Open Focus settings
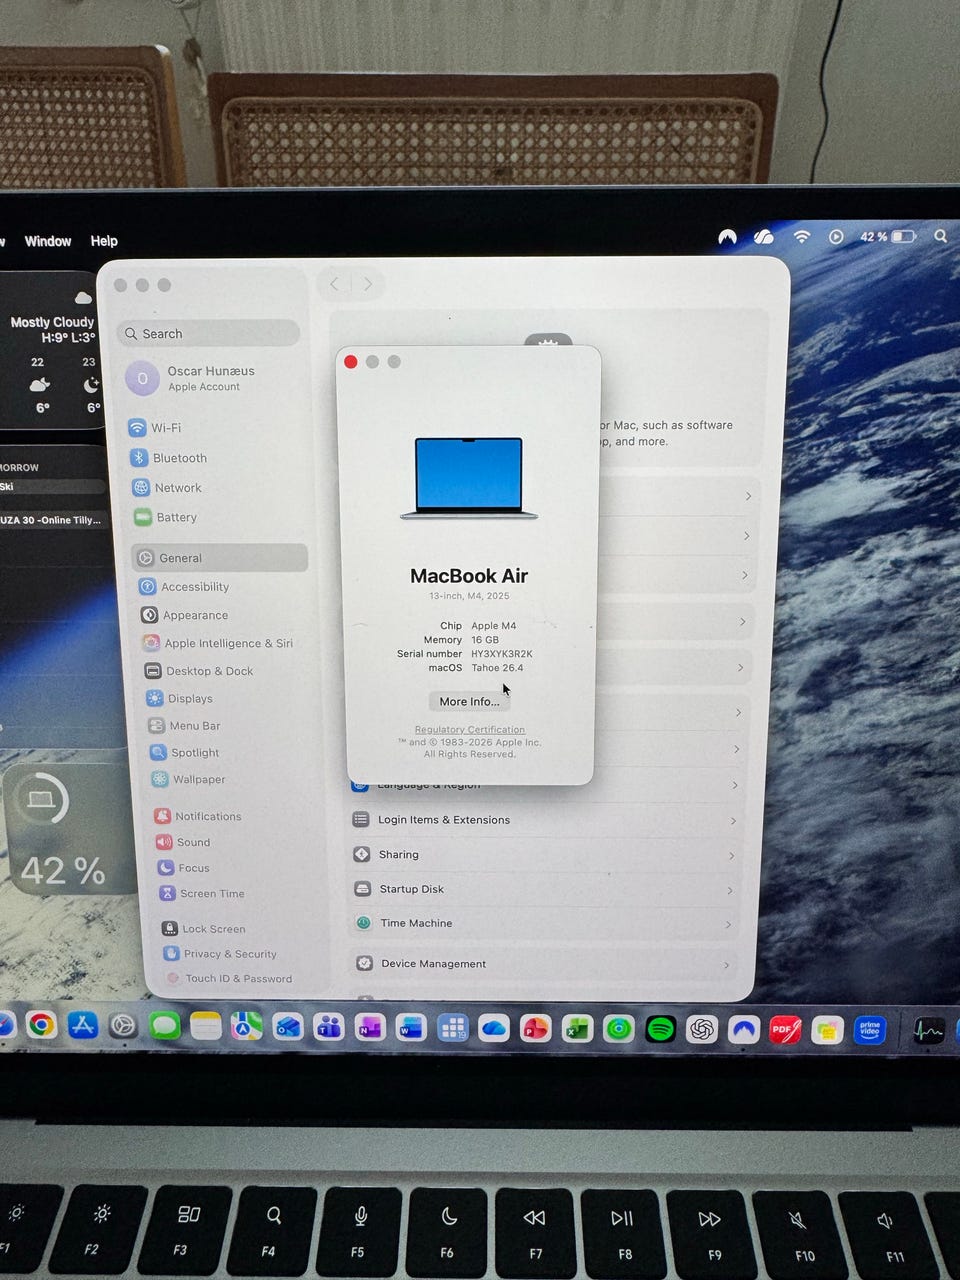960x1280 pixels. coord(184,868)
